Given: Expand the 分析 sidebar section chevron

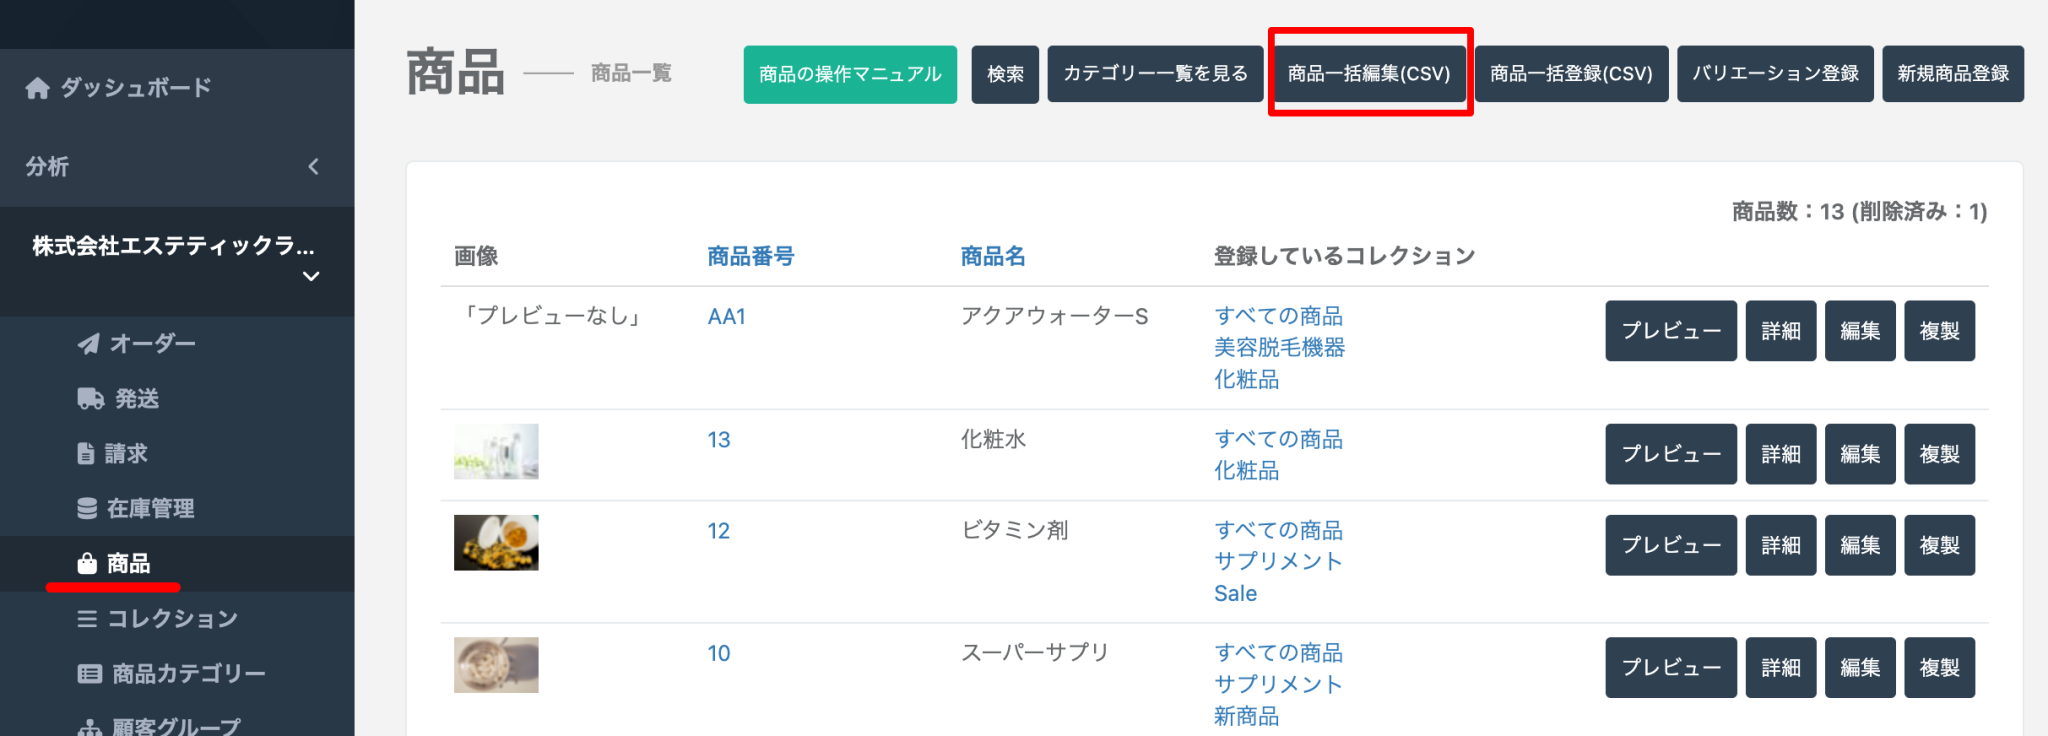Looking at the screenshot, I should (x=313, y=167).
